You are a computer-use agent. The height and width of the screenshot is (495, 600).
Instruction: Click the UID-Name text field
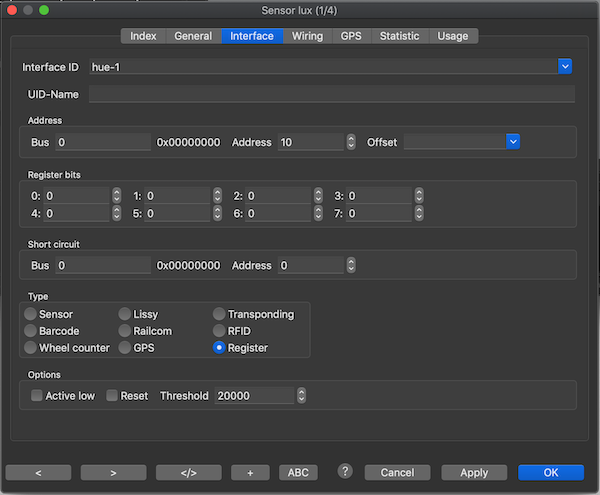[x=331, y=94]
